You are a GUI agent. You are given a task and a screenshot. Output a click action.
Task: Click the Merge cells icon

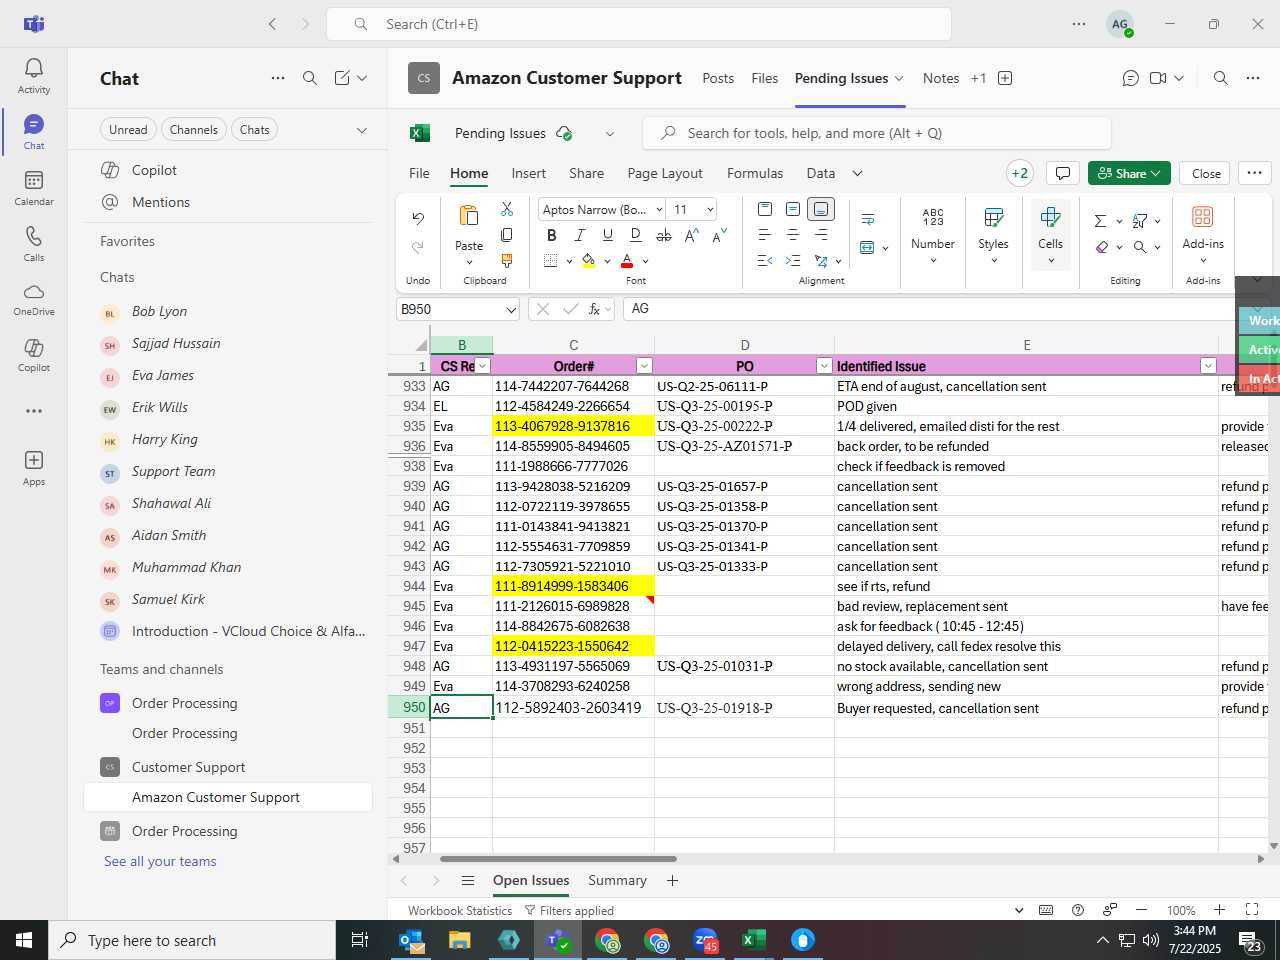coord(867,247)
